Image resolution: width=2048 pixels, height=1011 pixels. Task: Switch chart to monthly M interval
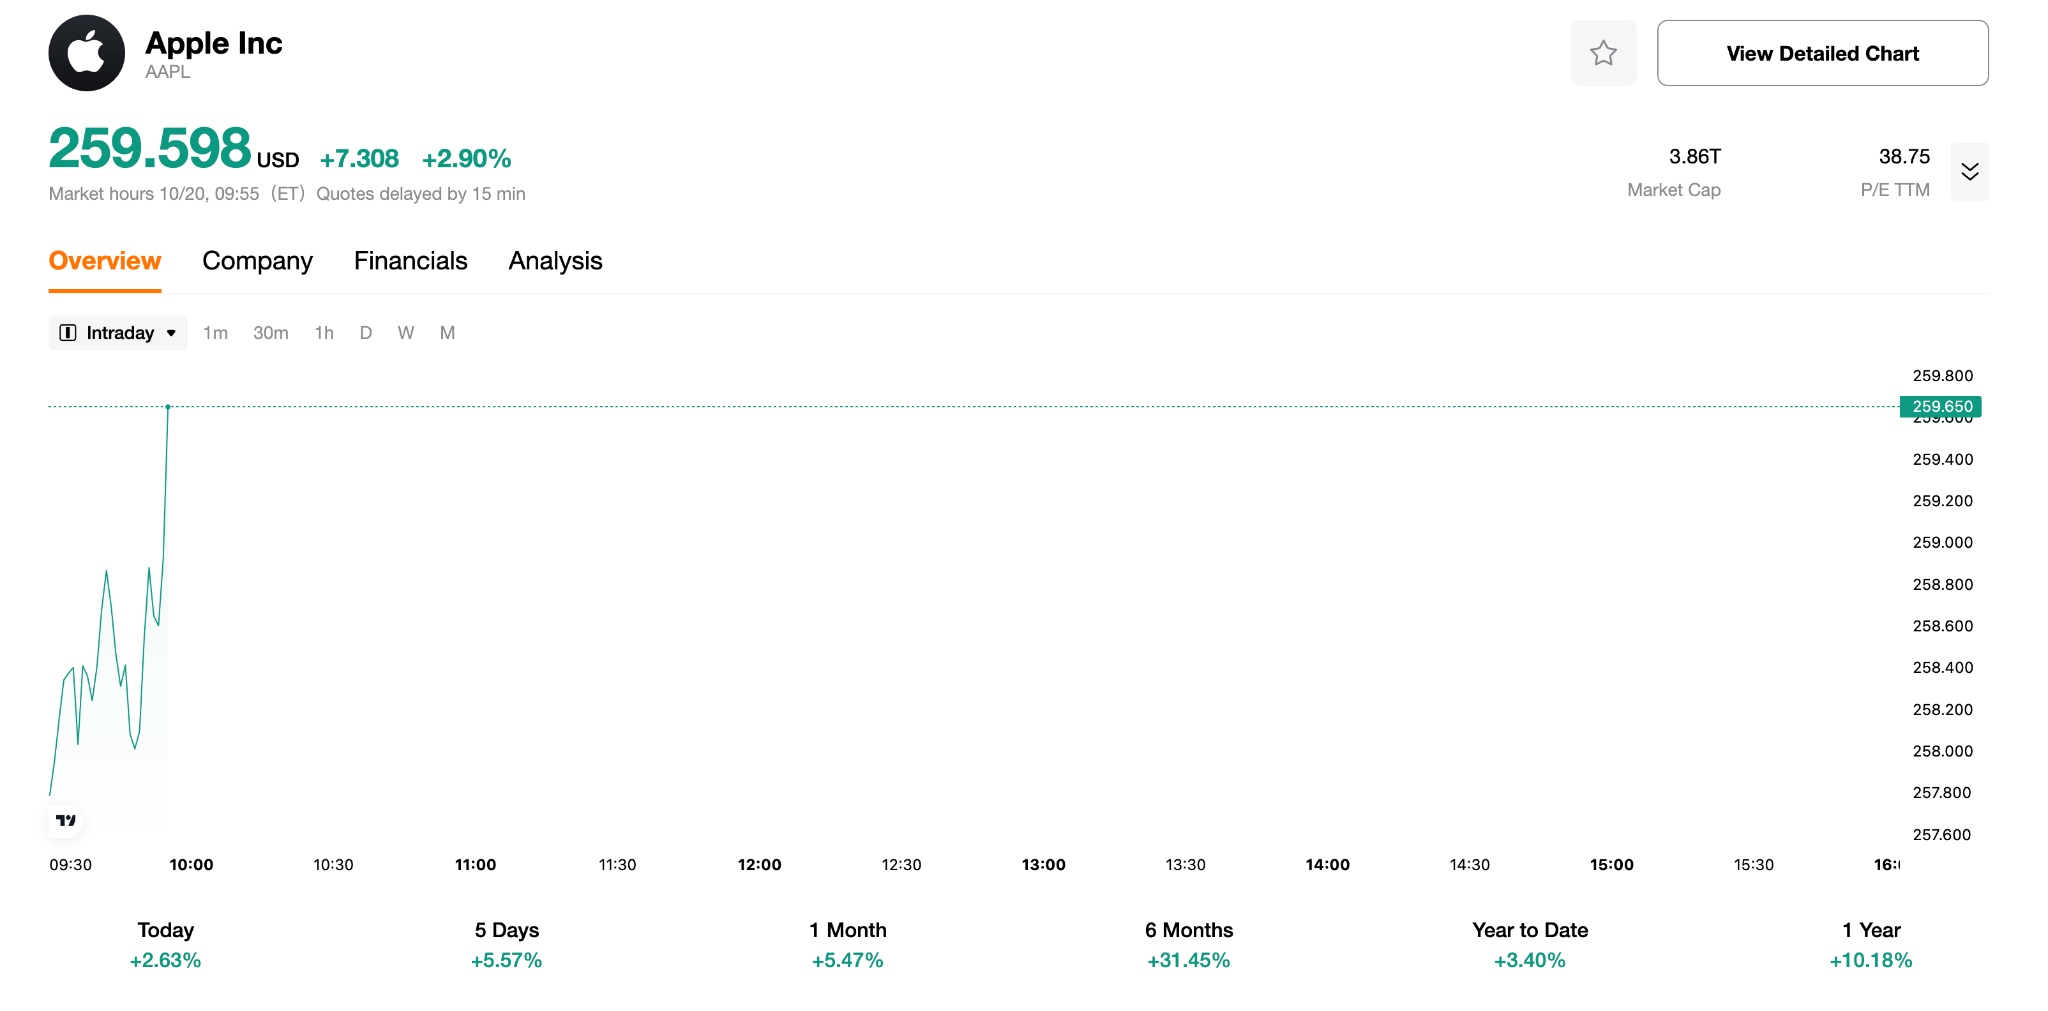[x=447, y=333]
